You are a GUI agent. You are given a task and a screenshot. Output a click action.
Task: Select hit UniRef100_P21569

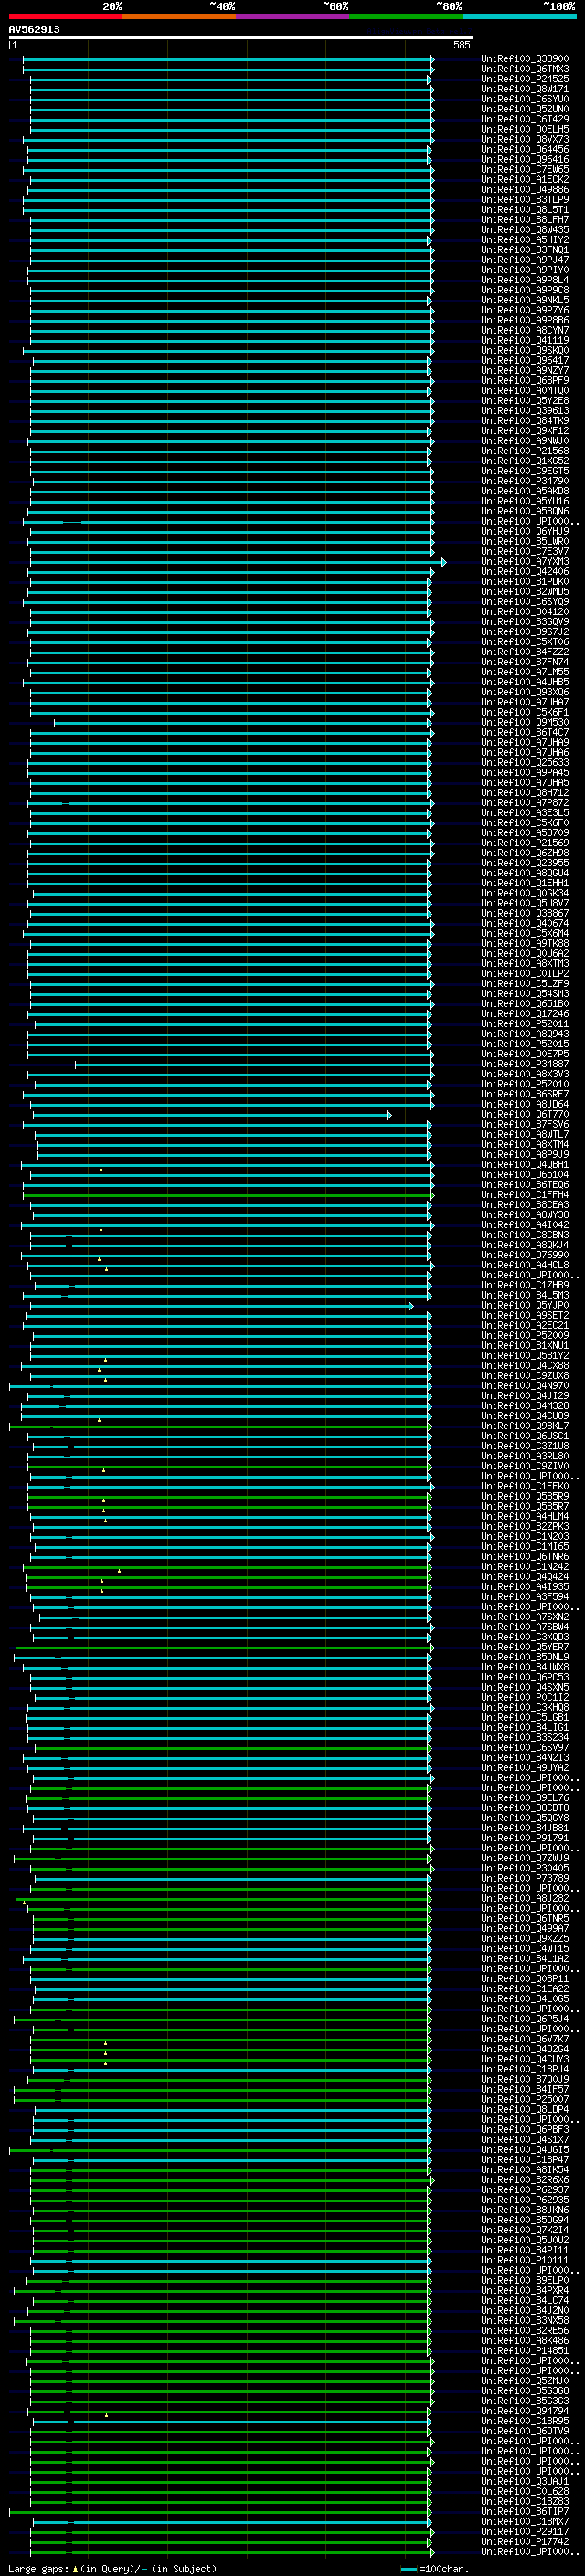(525, 843)
